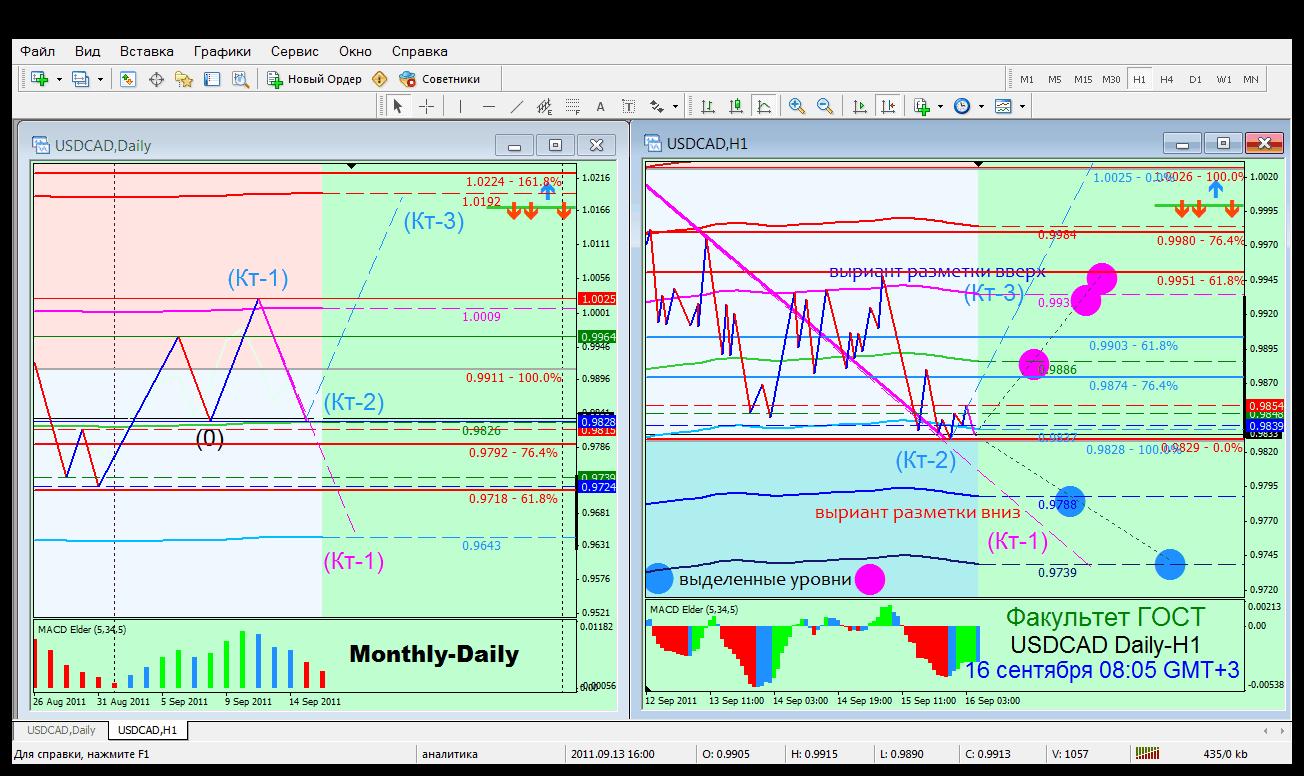The image size is (1304, 776).
Task: Switch to Candlesticks chart mode
Action: 736,106
